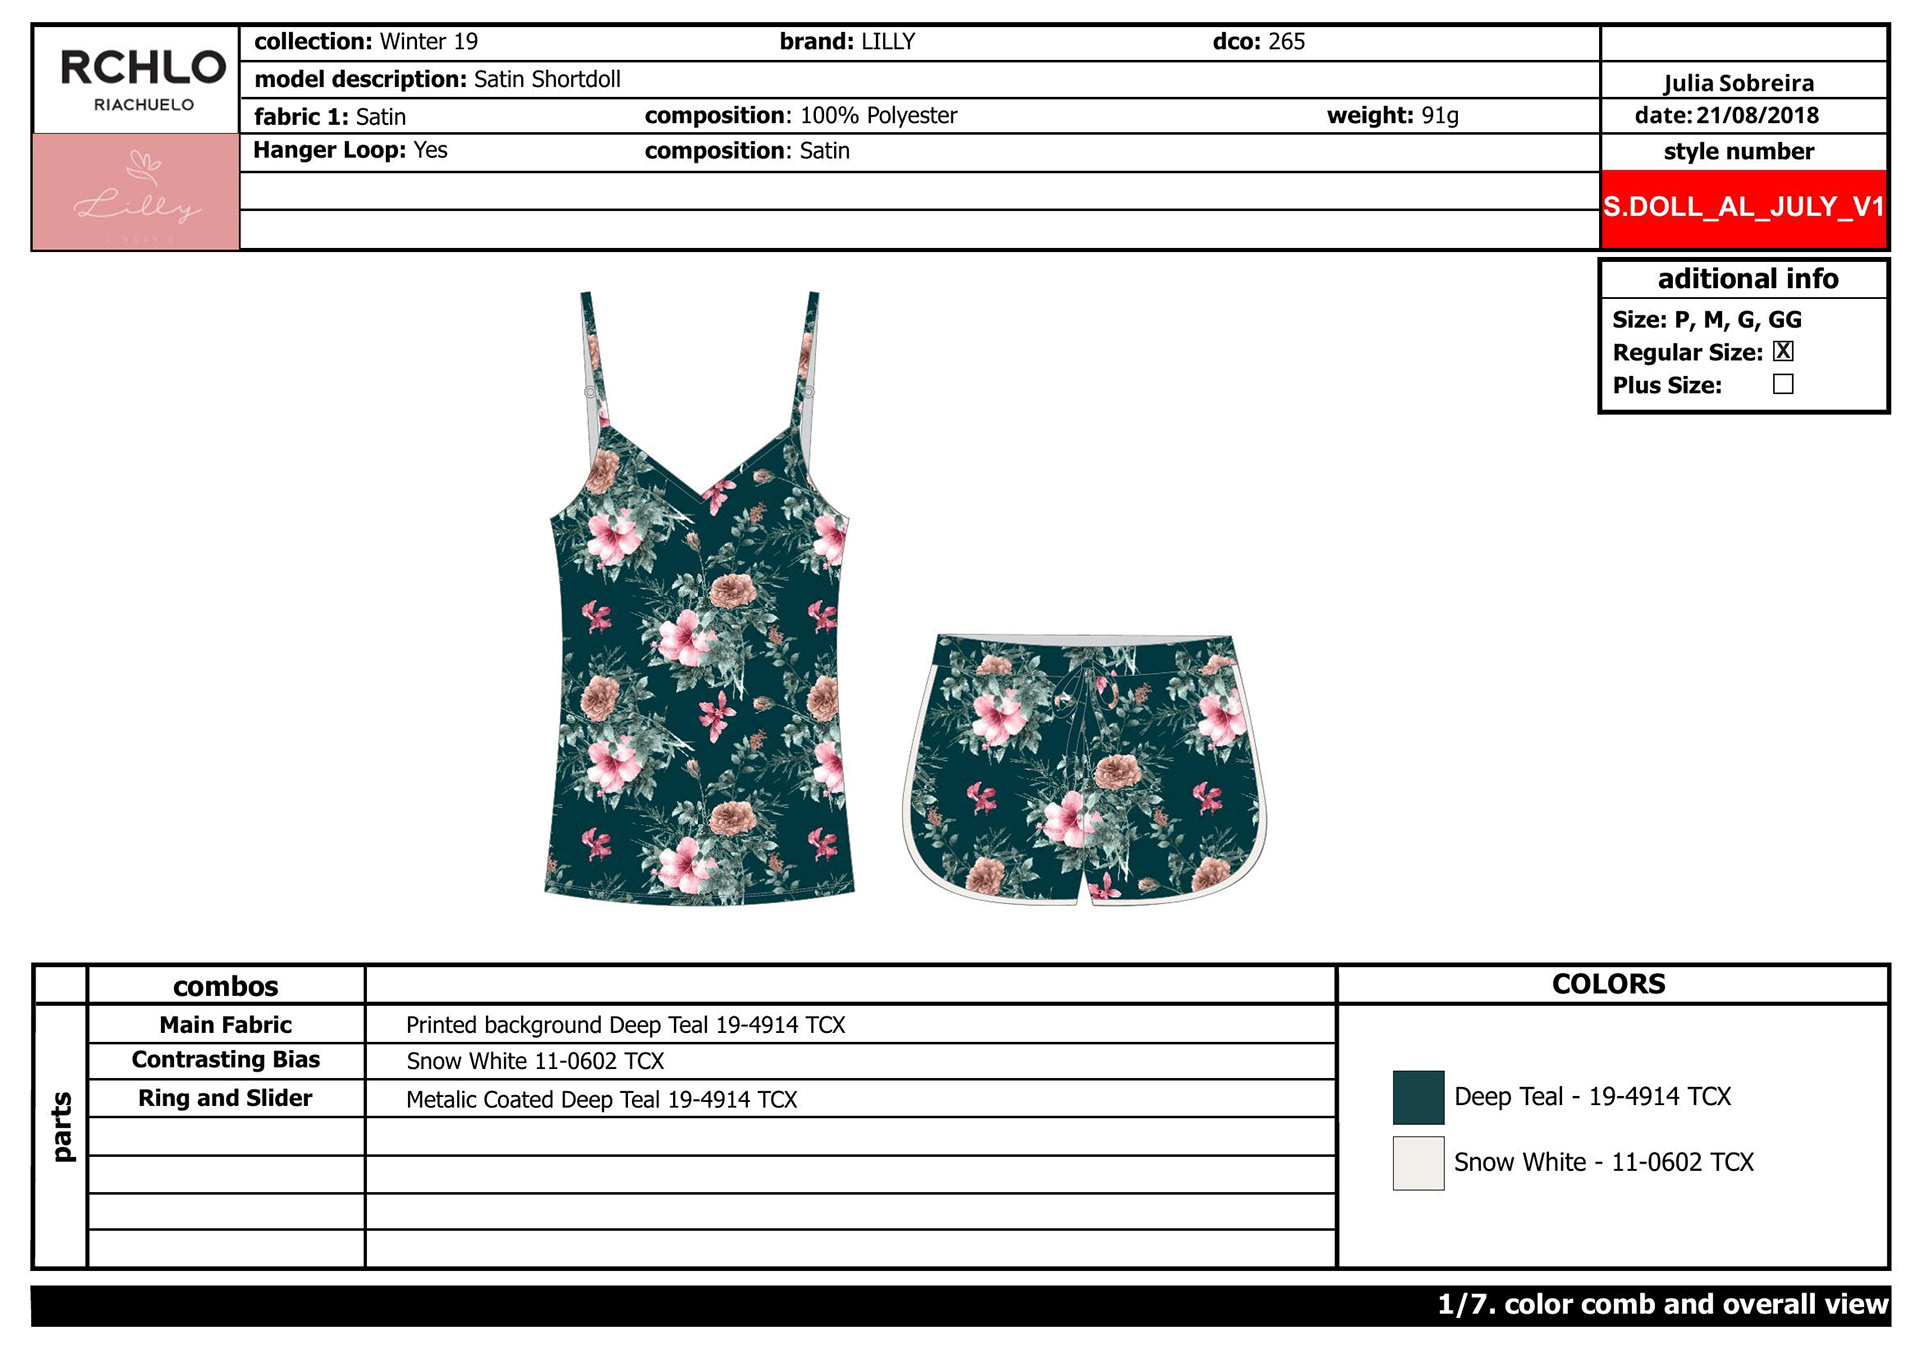Click the 'Metalic Coated Deep Teal' text cell
The height and width of the screenshot is (1358, 1920).
click(601, 1100)
